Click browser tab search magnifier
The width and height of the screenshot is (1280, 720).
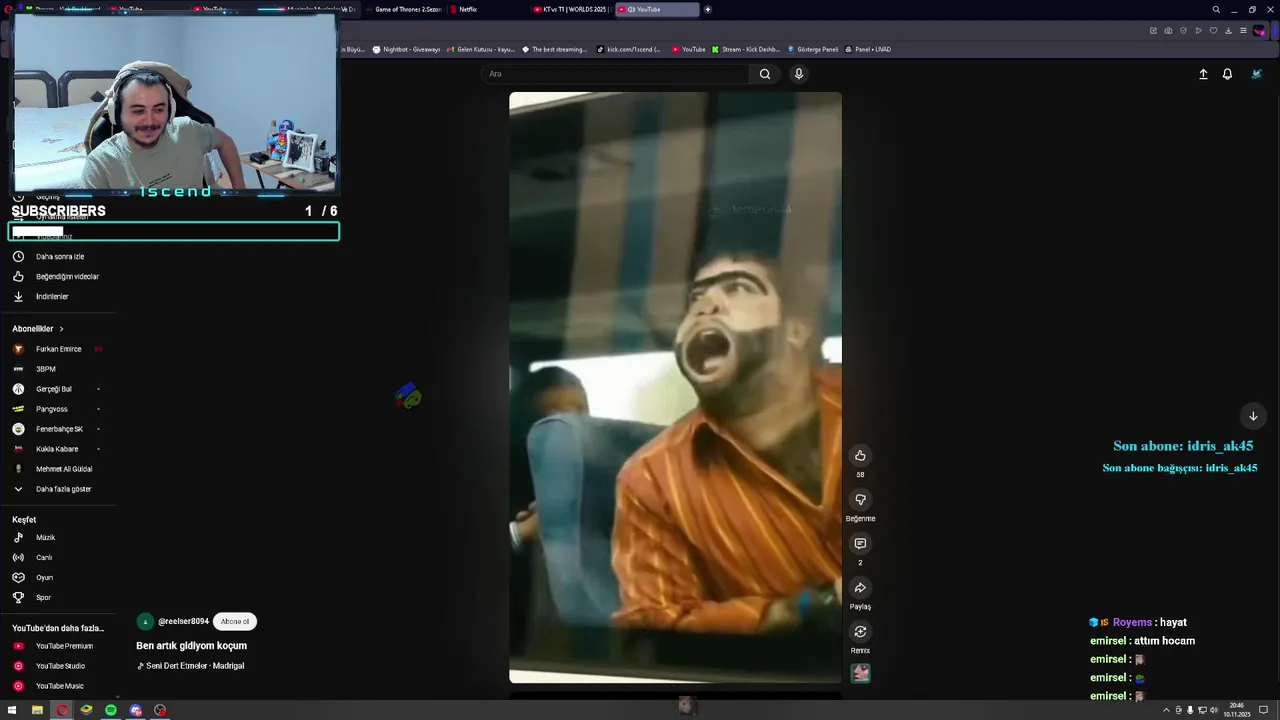(x=1216, y=9)
